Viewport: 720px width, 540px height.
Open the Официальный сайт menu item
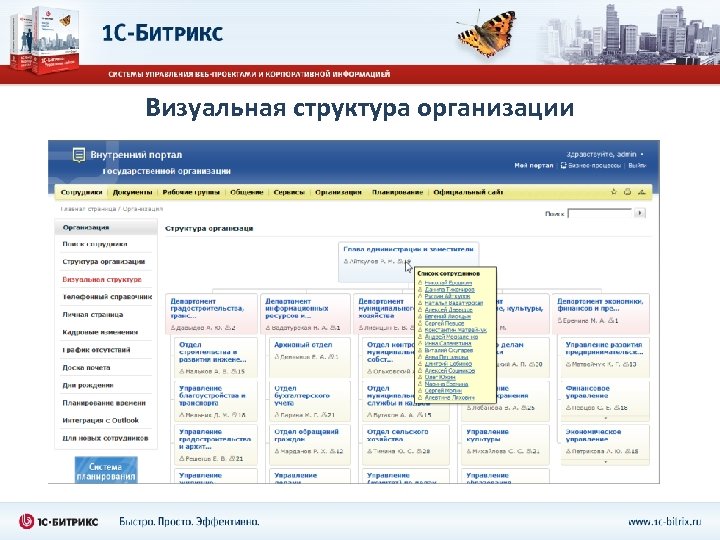click(x=468, y=192)
